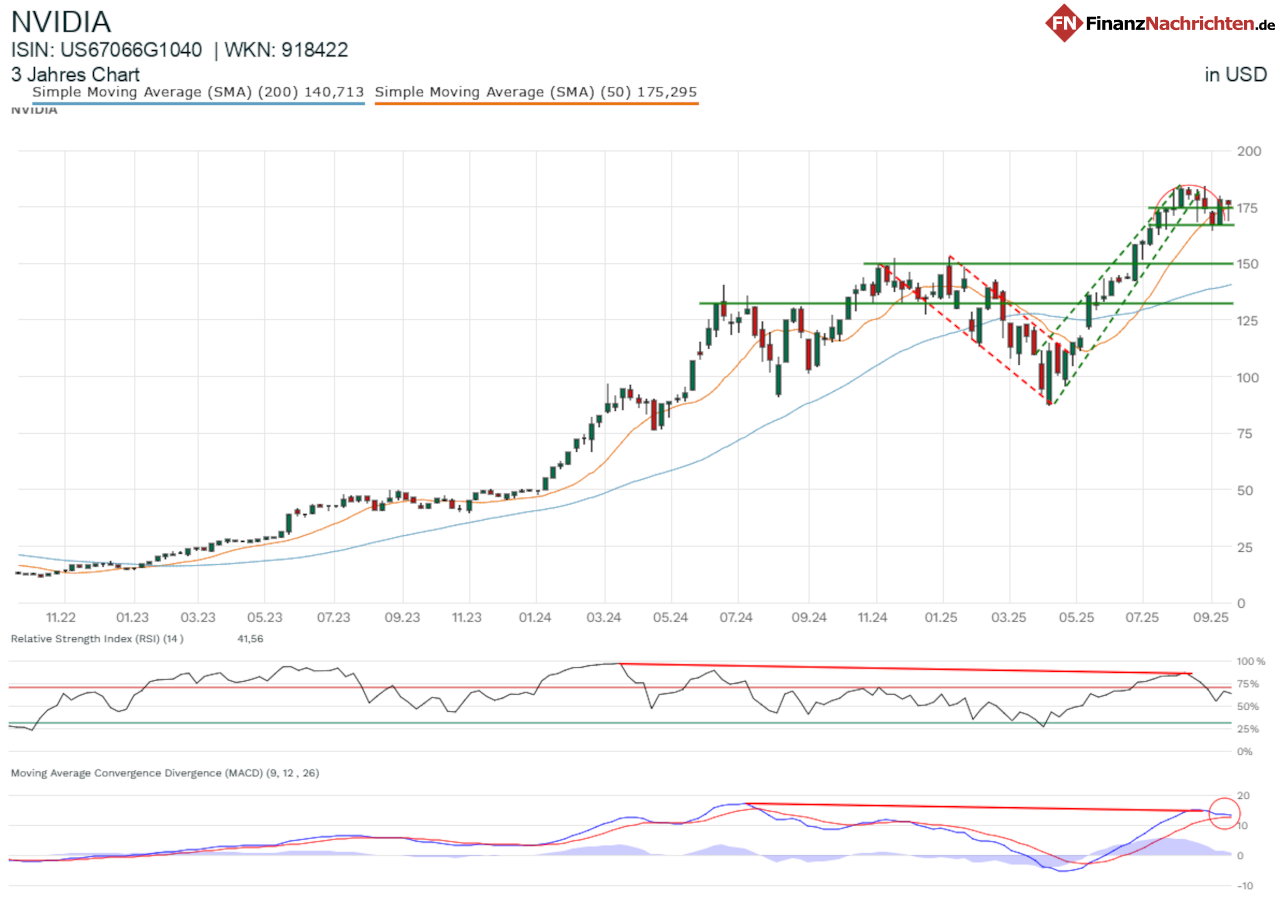Click the MACD -10 axis label
Image resolution: width=1280 pixels, height=900 pixels.
pos(1245,886)
